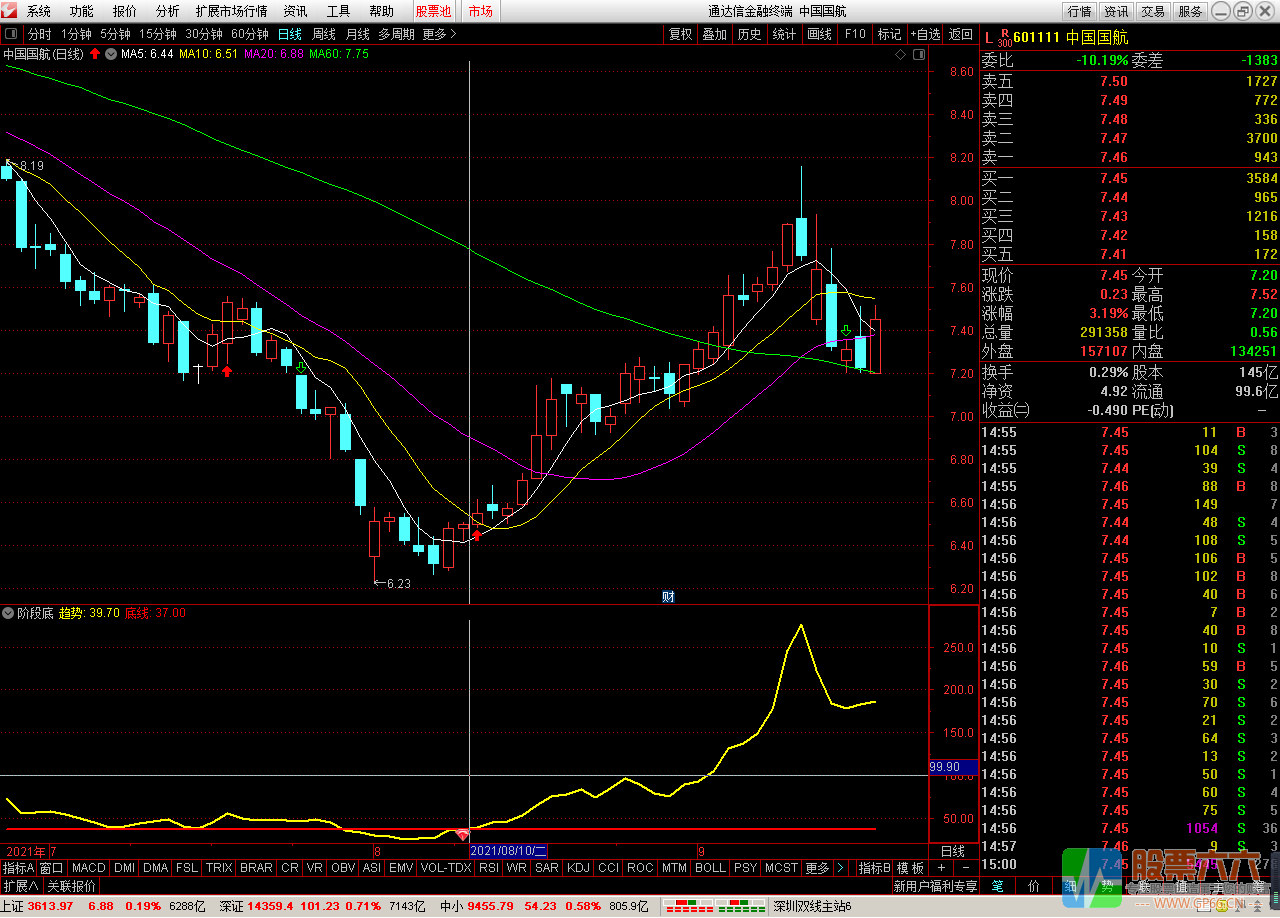Open the 报价 menu
The width and height of the screenshot is (1280, 918).
[x=125, y=11]
